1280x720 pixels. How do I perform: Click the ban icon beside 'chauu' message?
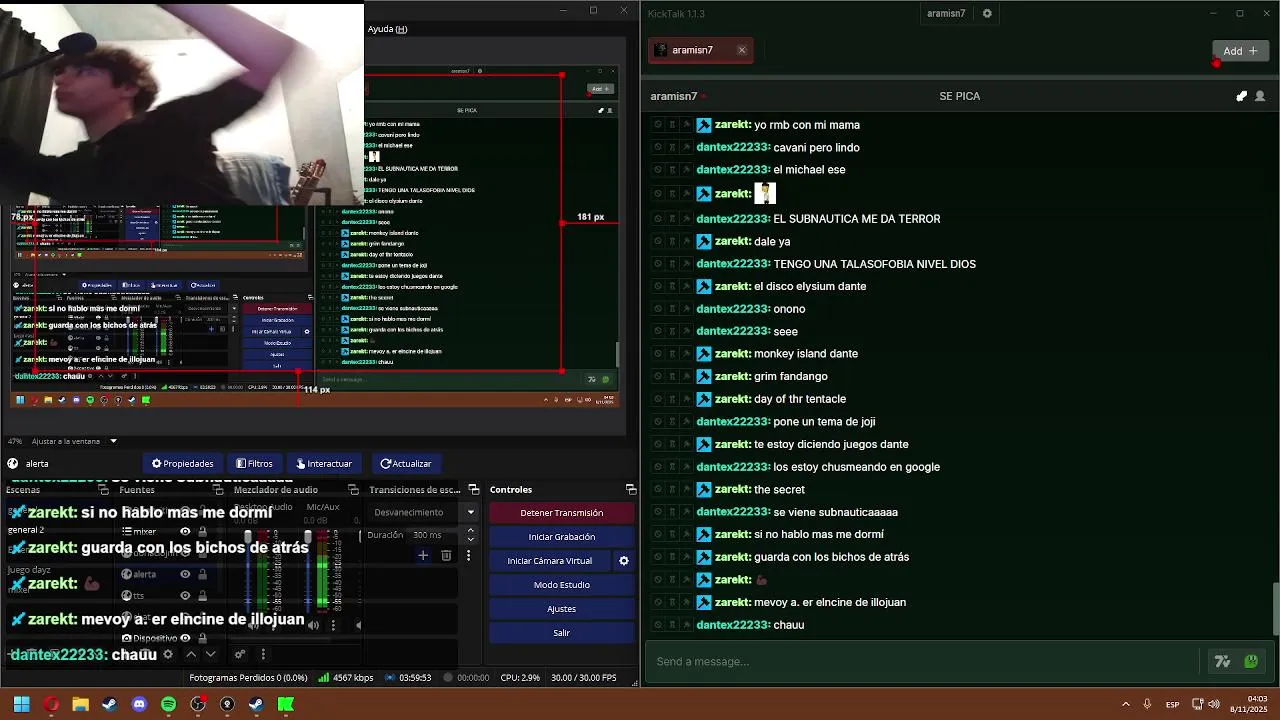(658, 625)
